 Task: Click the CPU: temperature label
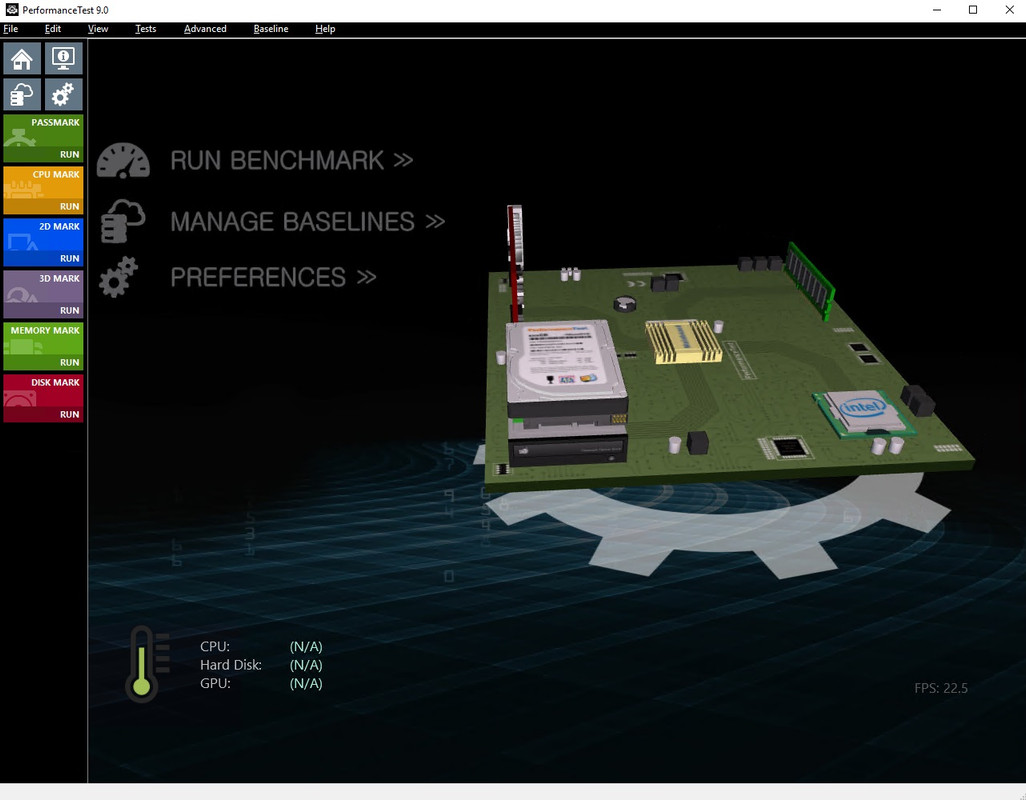(x=215, y=647)
